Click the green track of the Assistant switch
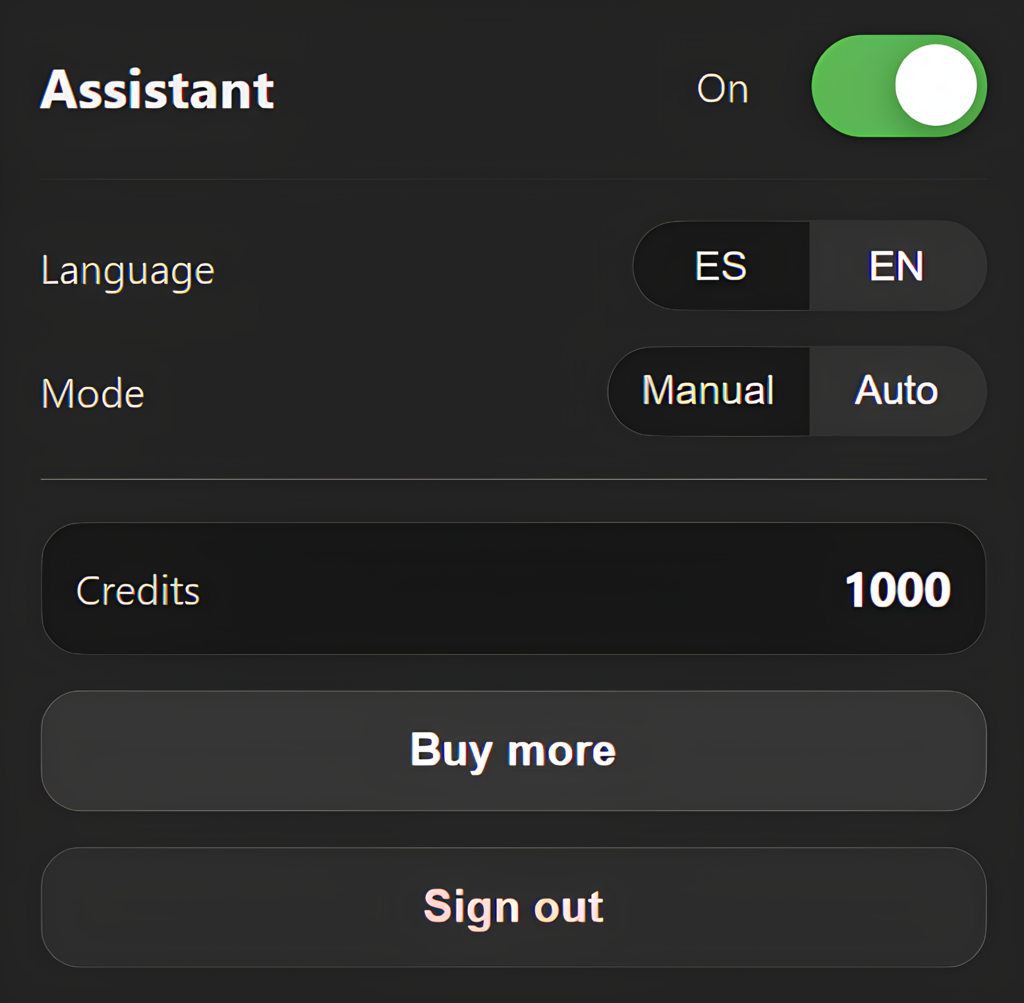Viewport: 1024px width, 1003px height. click(852, 86)
